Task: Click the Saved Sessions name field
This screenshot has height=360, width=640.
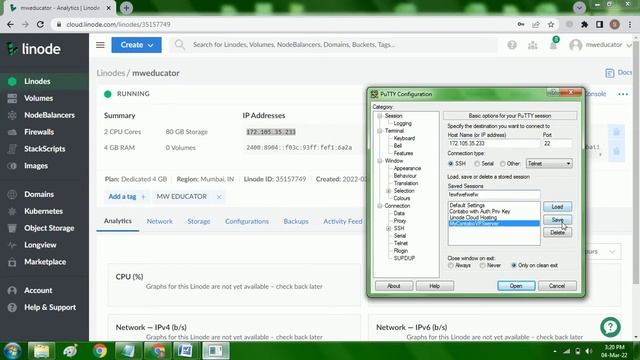Action: coord(493,195)
